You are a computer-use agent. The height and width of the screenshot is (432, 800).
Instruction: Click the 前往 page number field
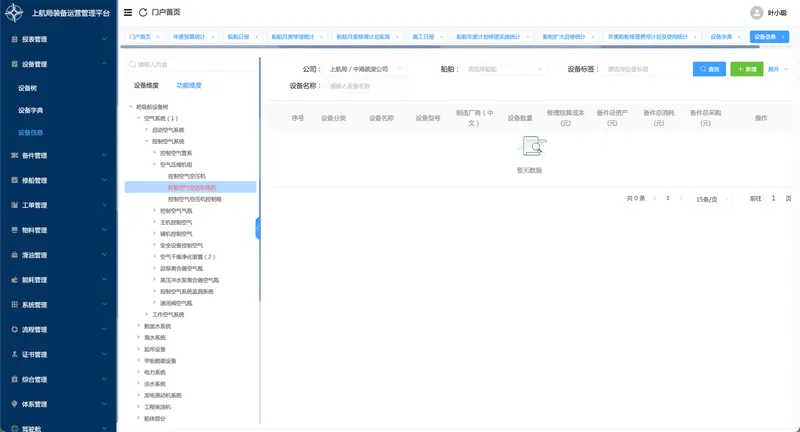pyautogui.click(x=773, y=198)
